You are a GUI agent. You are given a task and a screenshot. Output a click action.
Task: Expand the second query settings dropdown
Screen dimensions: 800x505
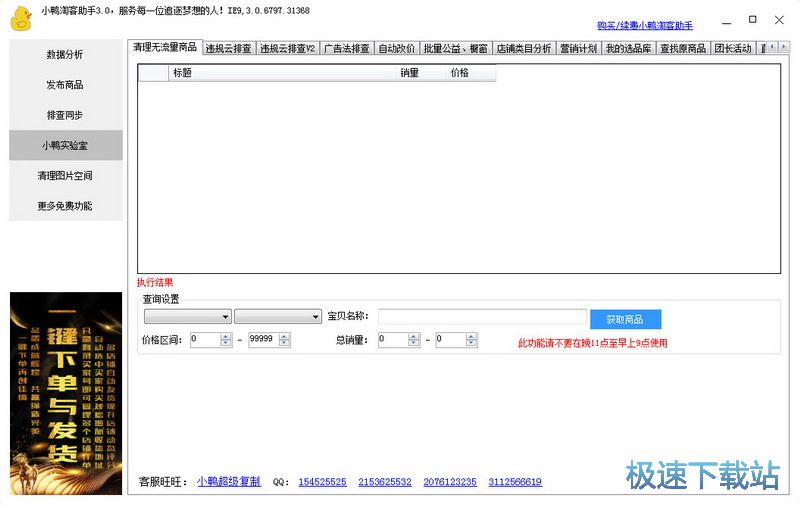278,317
